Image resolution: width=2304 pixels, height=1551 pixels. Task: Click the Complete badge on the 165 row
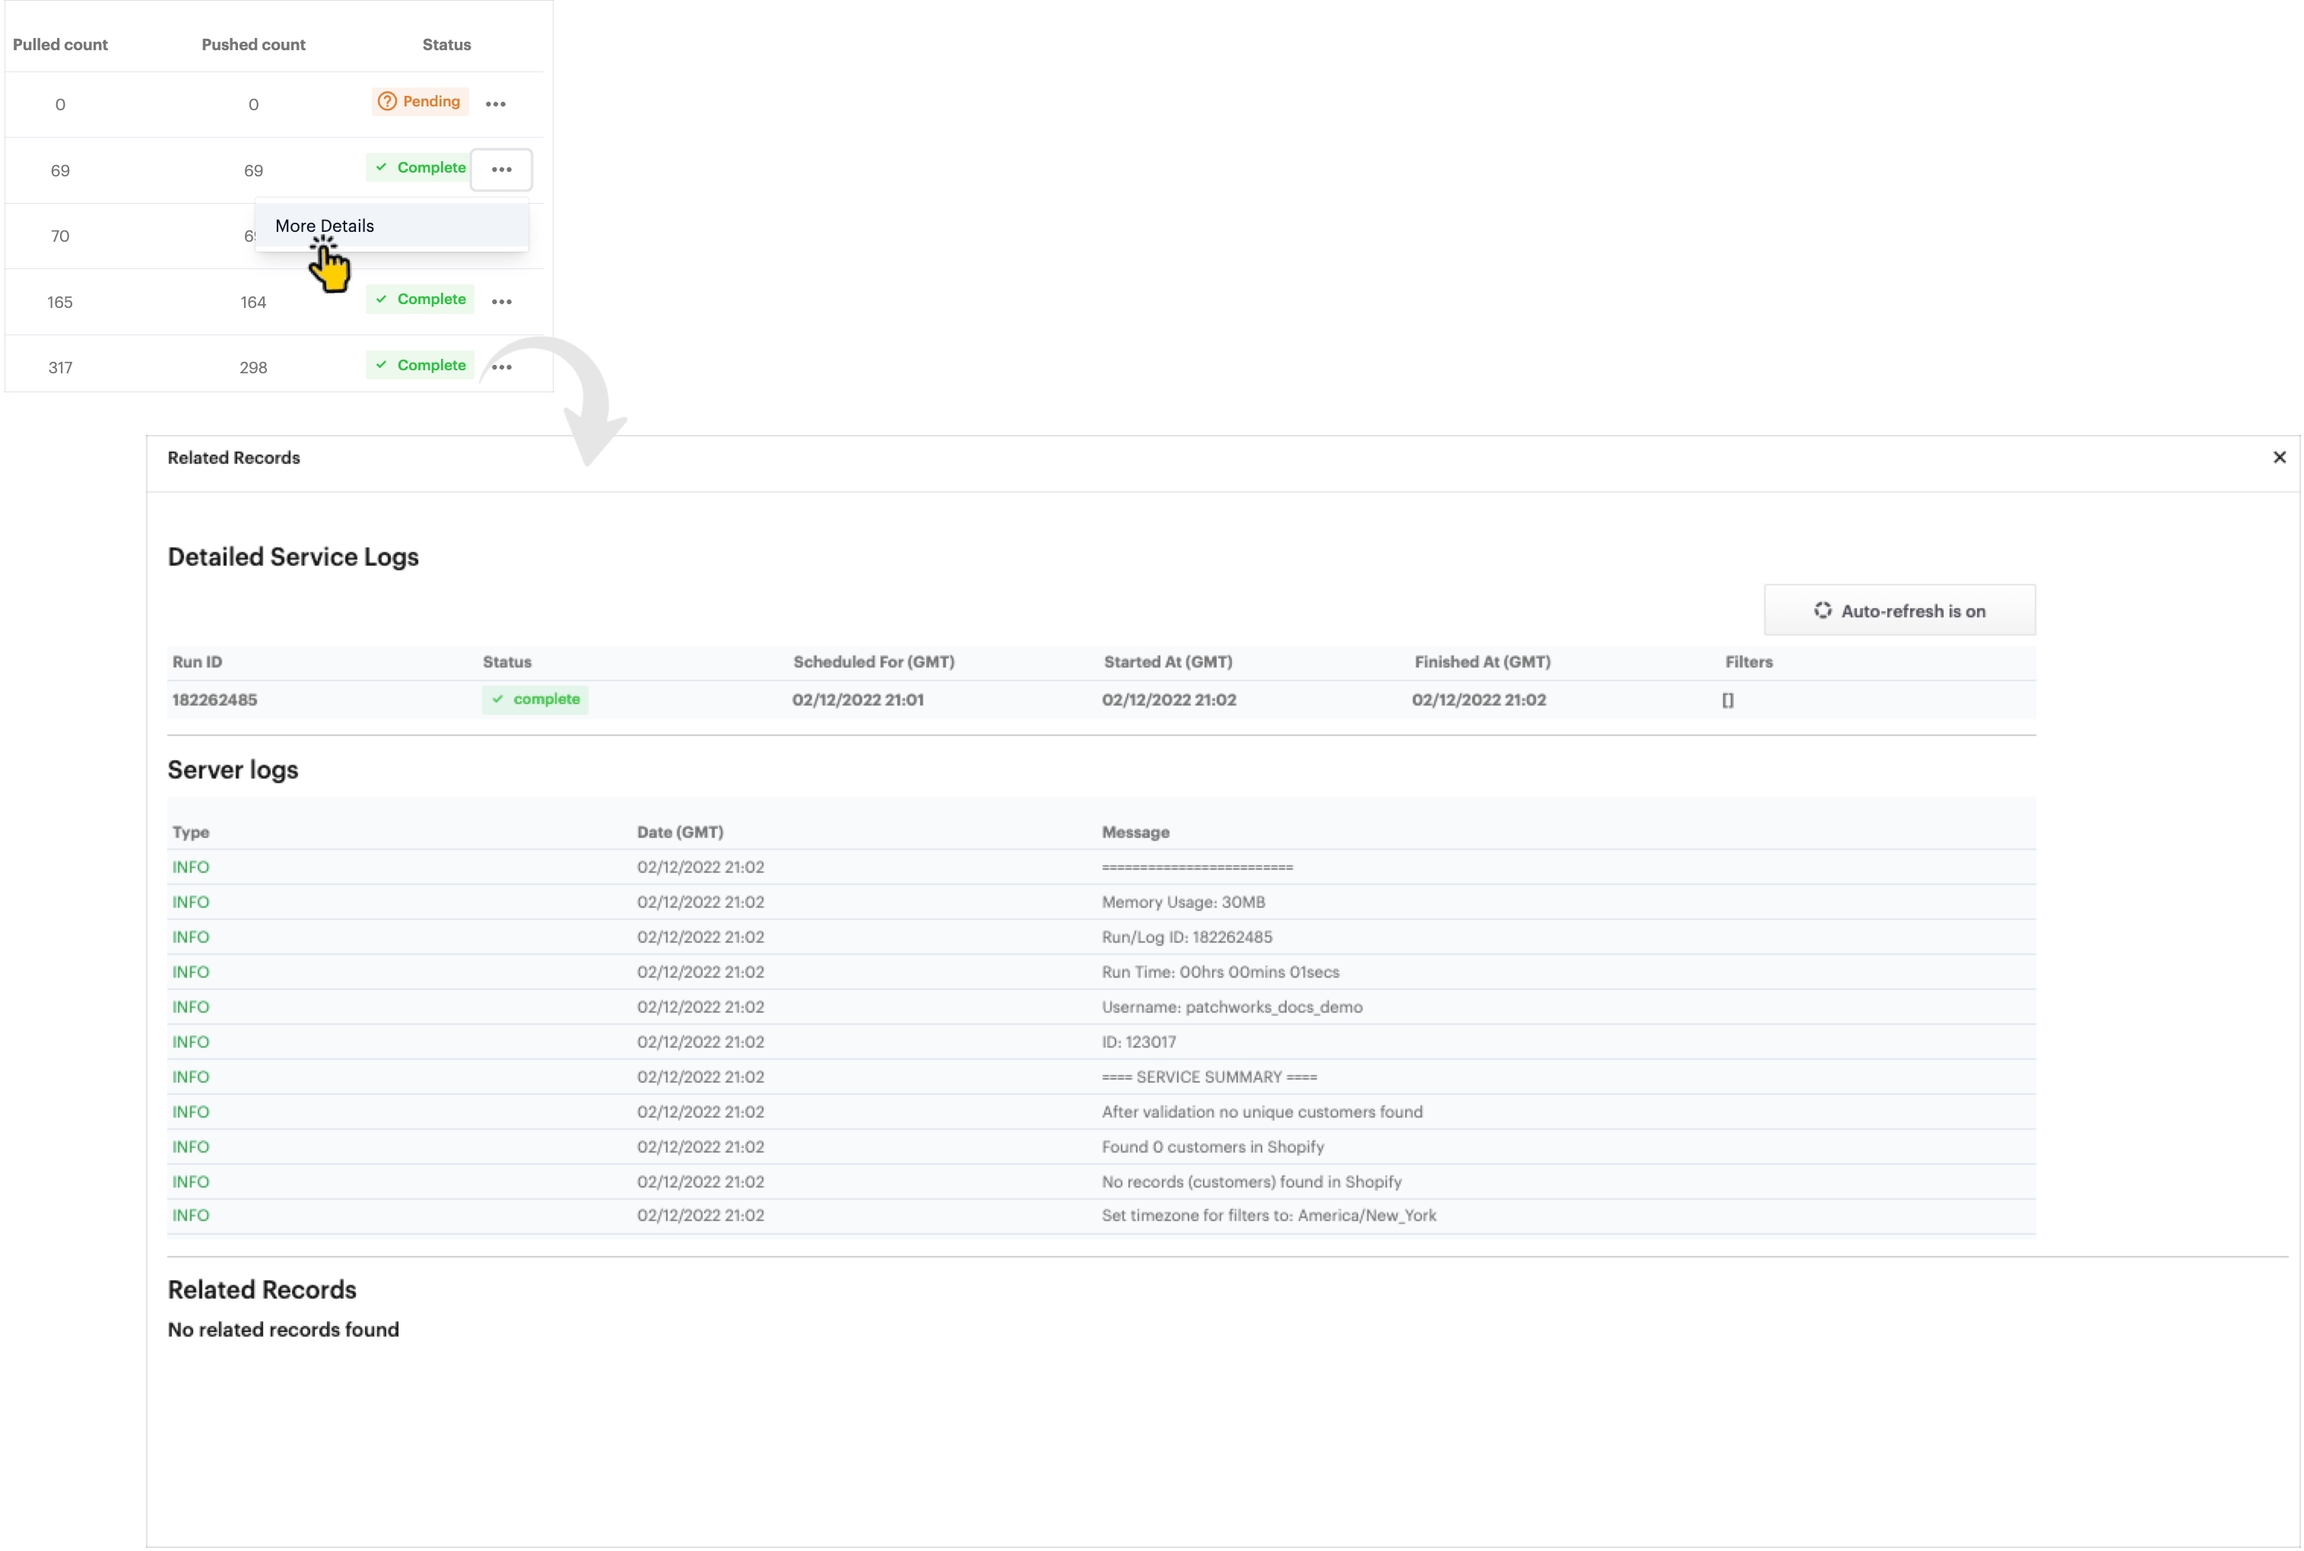tap(420, 300)
